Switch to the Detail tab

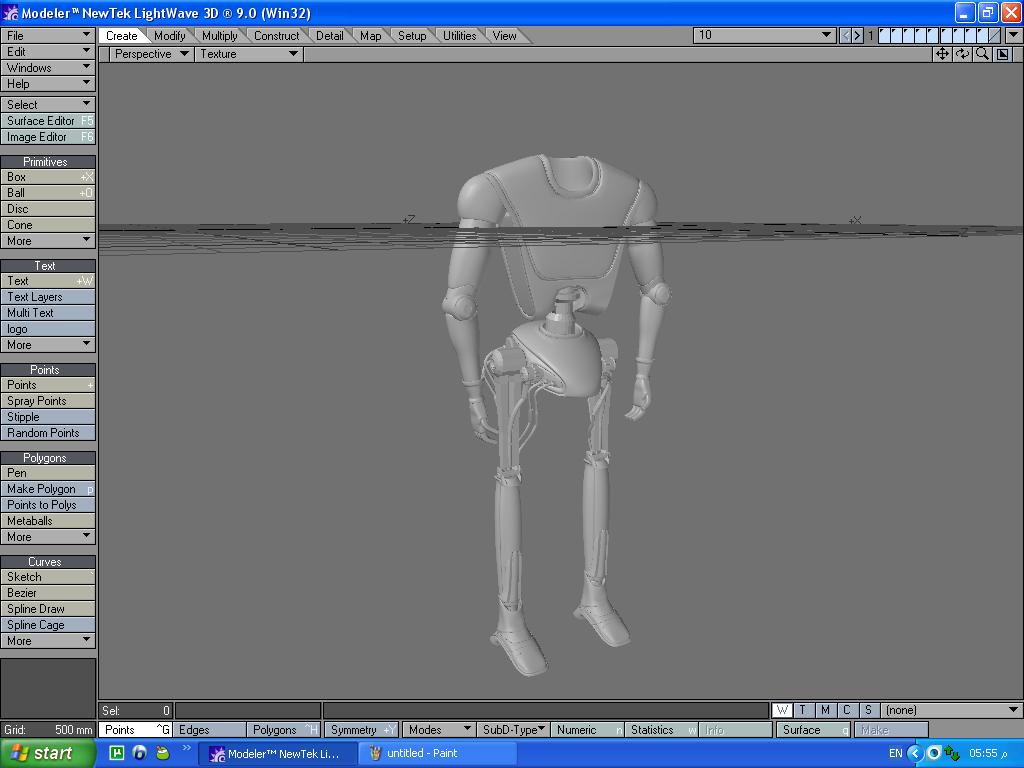pyautogui.click(x=330, y=36)
